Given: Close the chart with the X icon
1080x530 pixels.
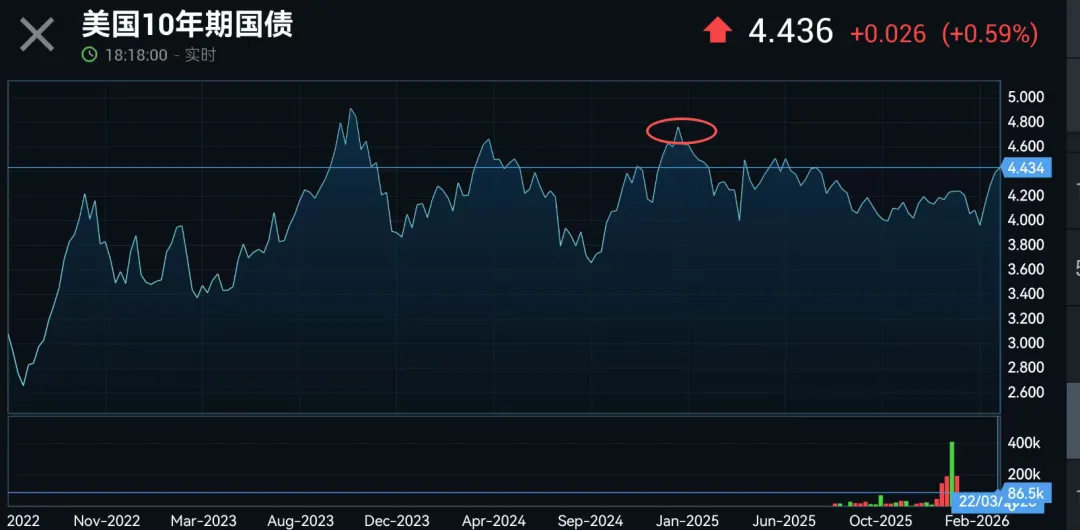Looking at the screenshot, I should pos(37,34).
